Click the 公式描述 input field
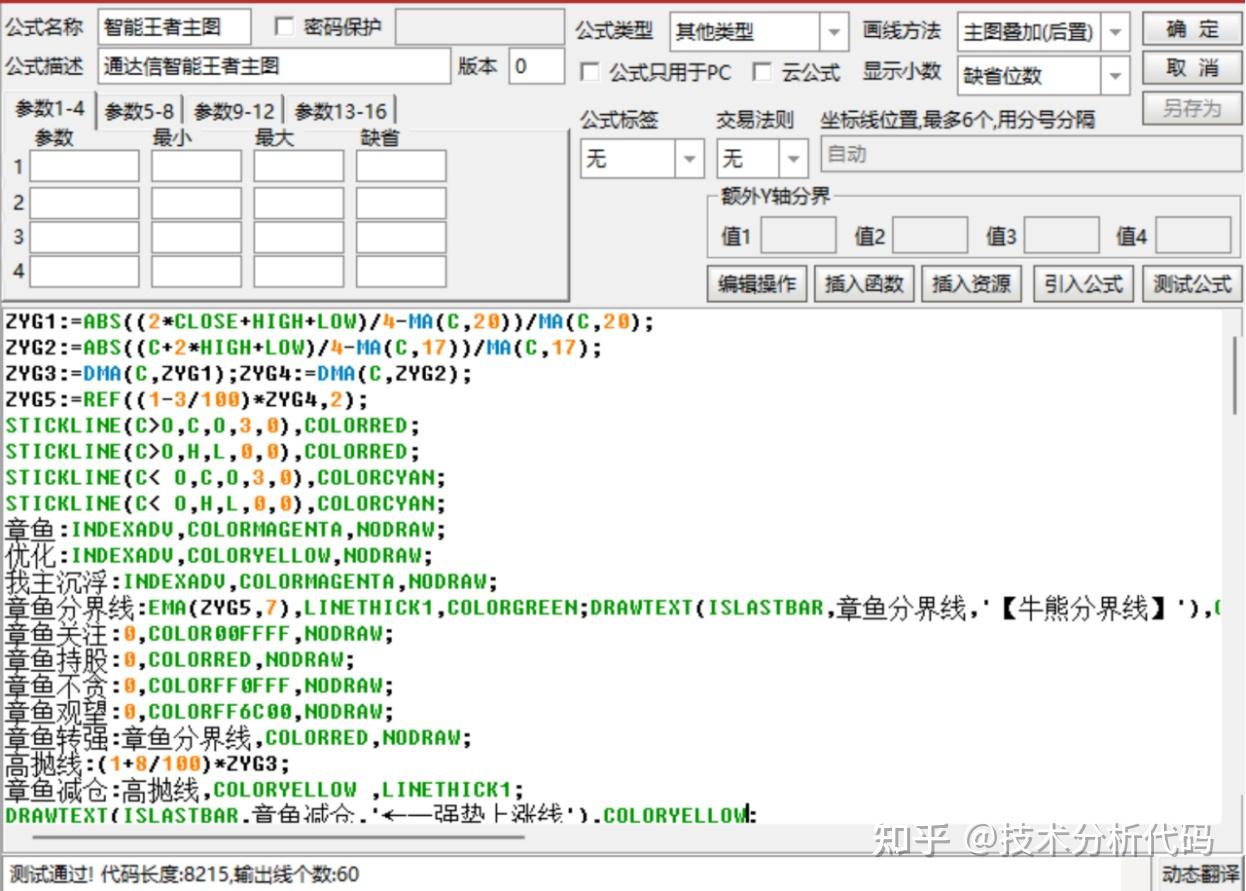1246x891 pixels. [x=274, y=66]
